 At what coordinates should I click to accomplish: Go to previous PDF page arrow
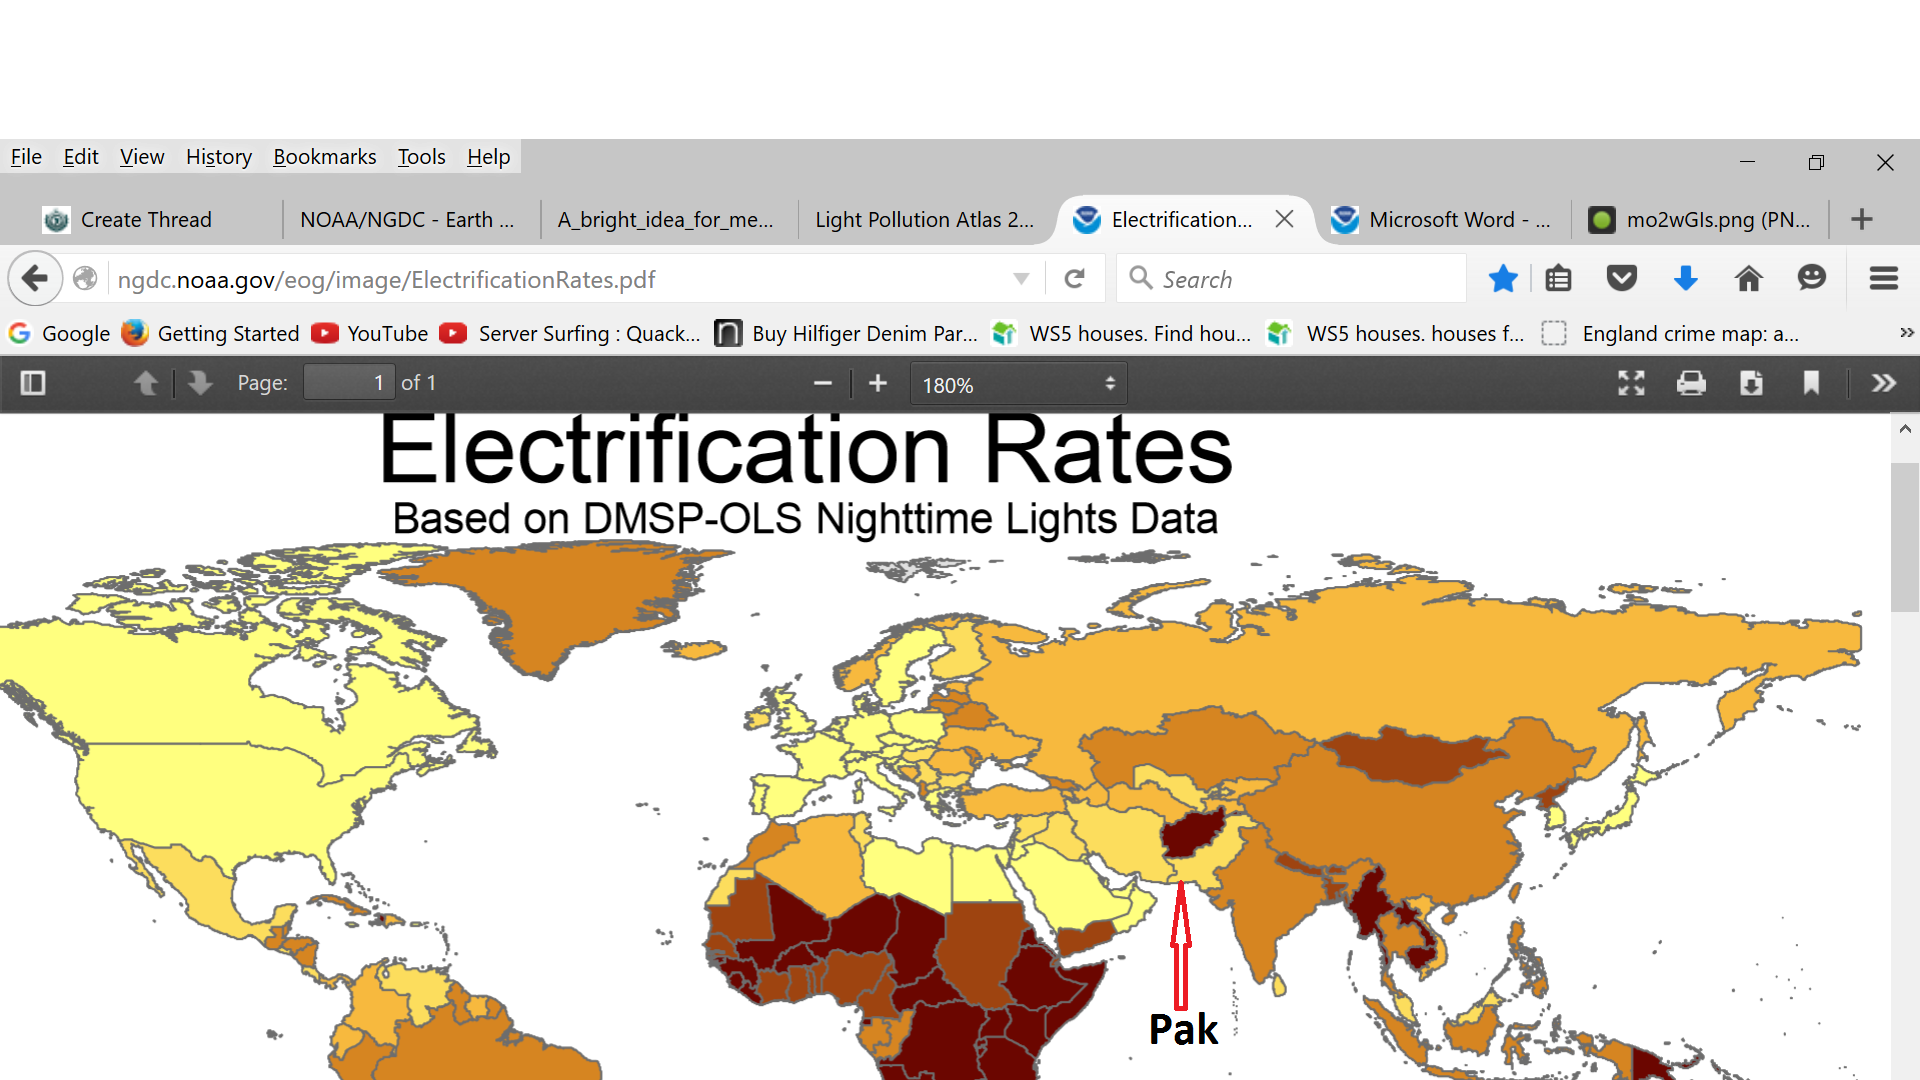(146, 383)
